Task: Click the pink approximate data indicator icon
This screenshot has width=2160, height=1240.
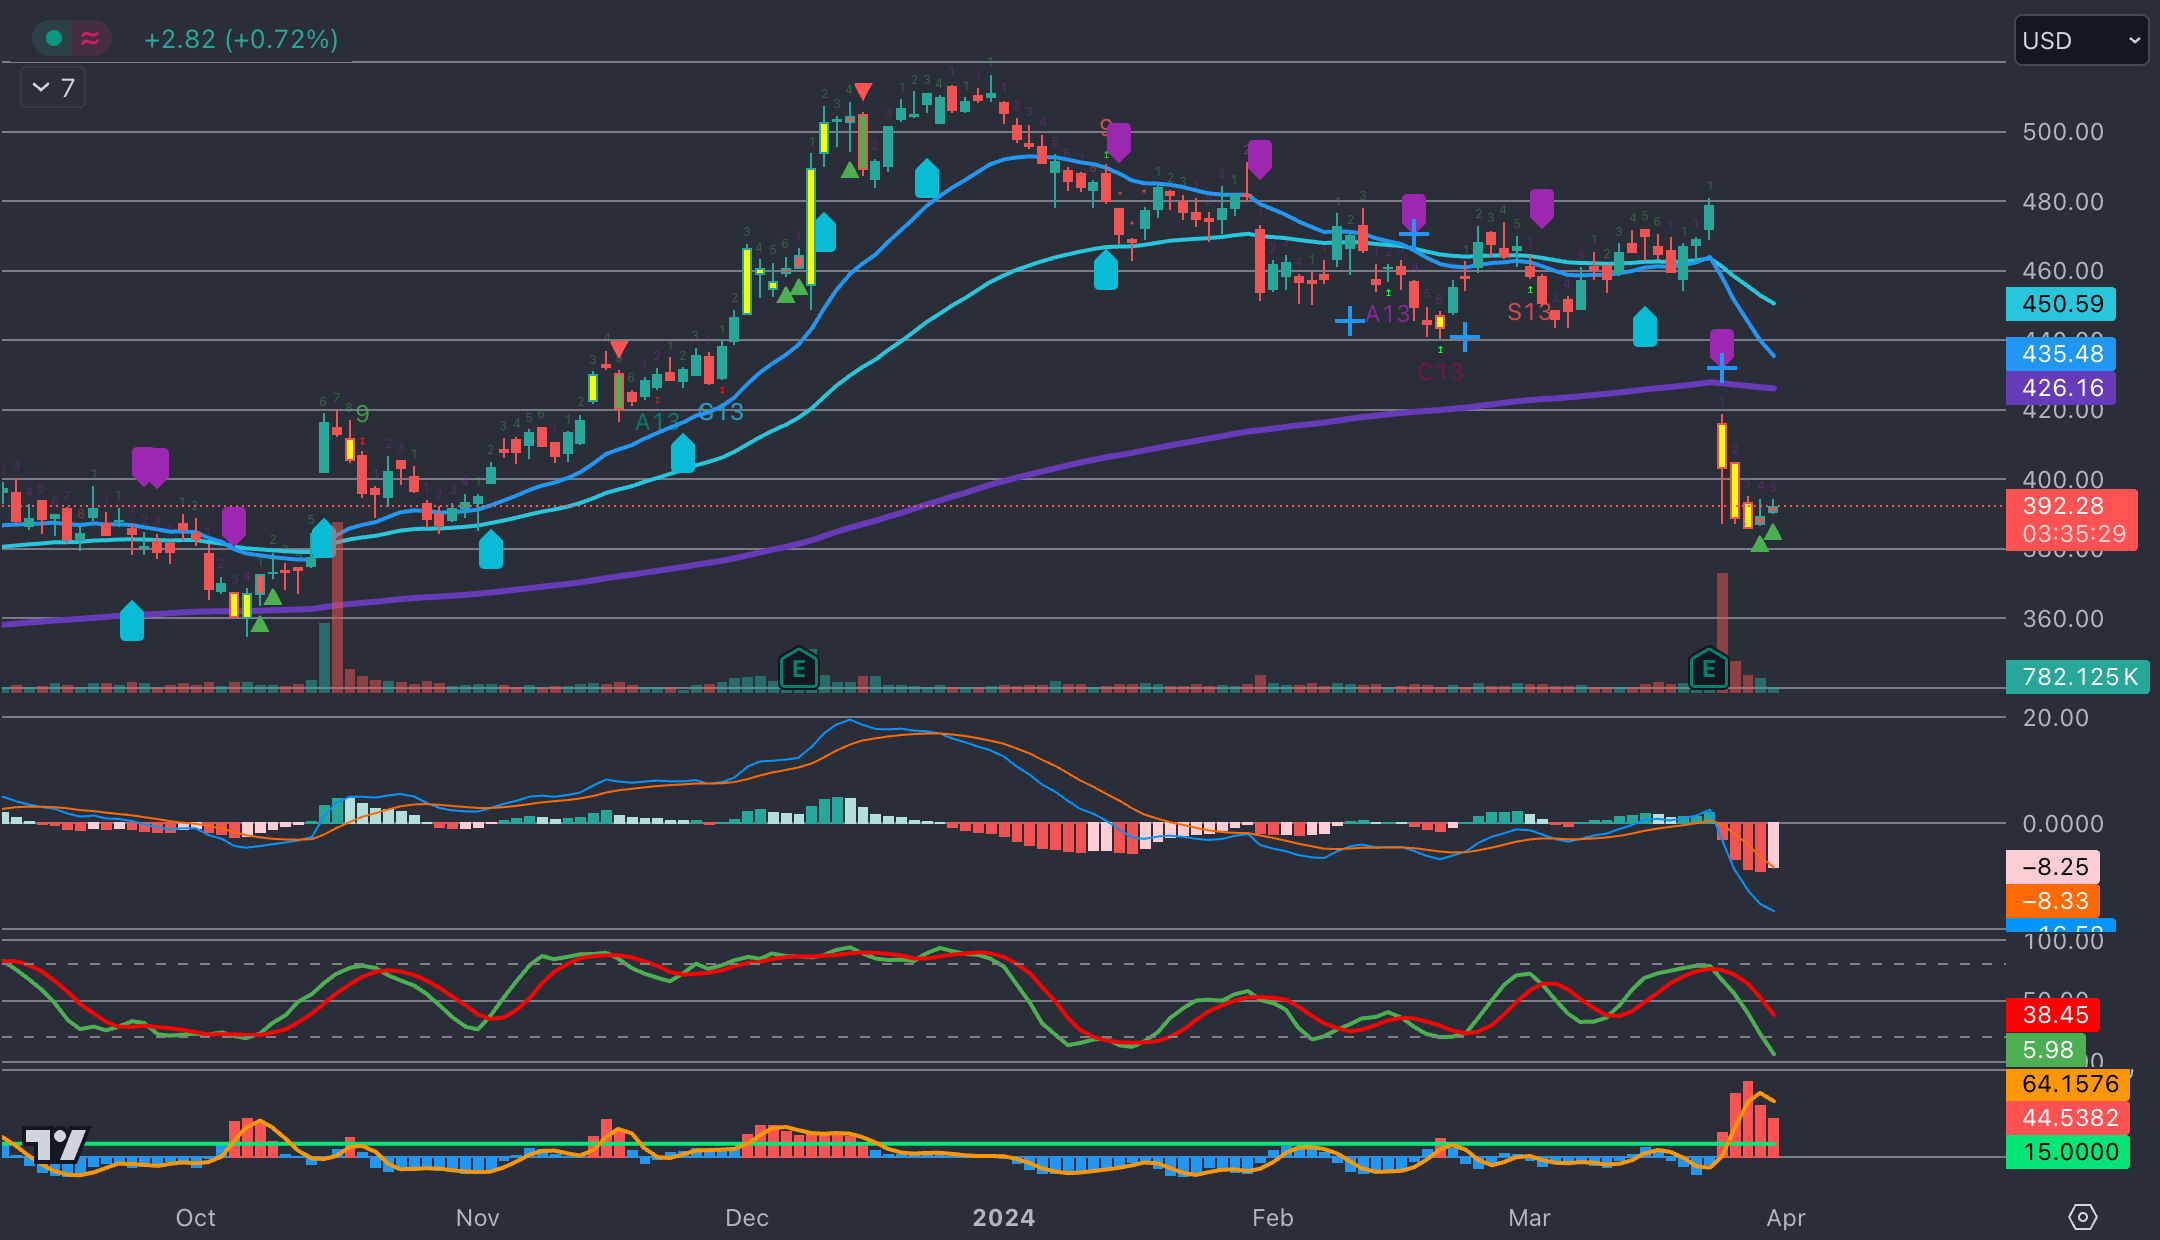Action: pos(90,39)
